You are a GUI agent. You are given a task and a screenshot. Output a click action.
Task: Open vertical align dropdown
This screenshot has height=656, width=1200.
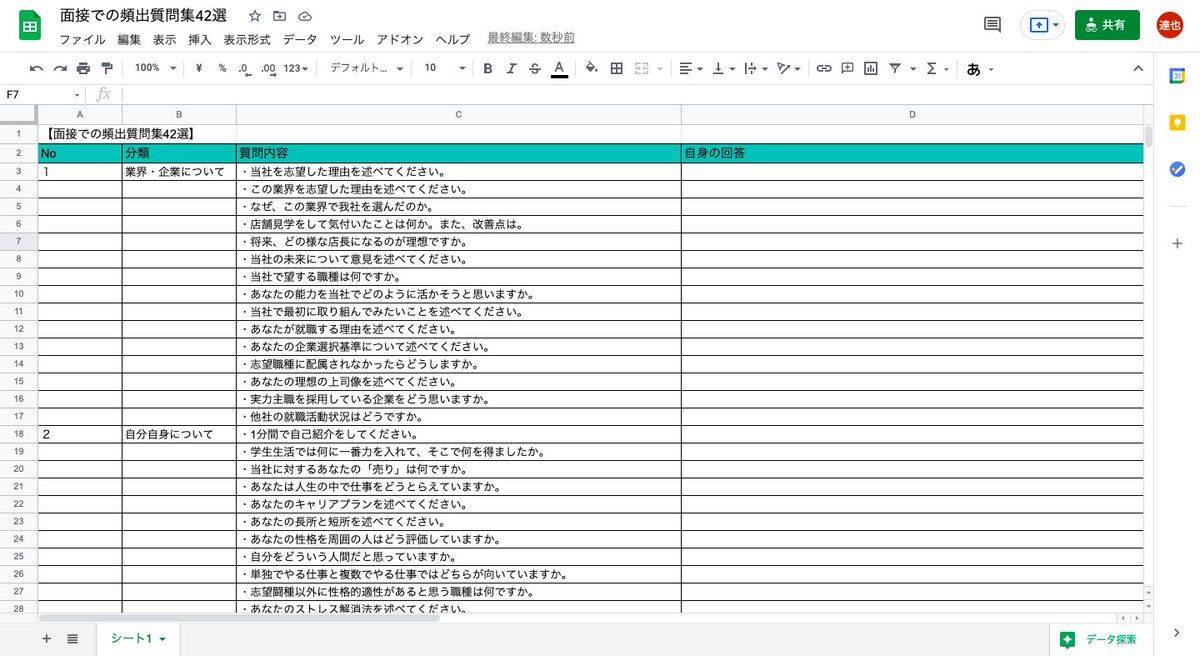(724, 68)
